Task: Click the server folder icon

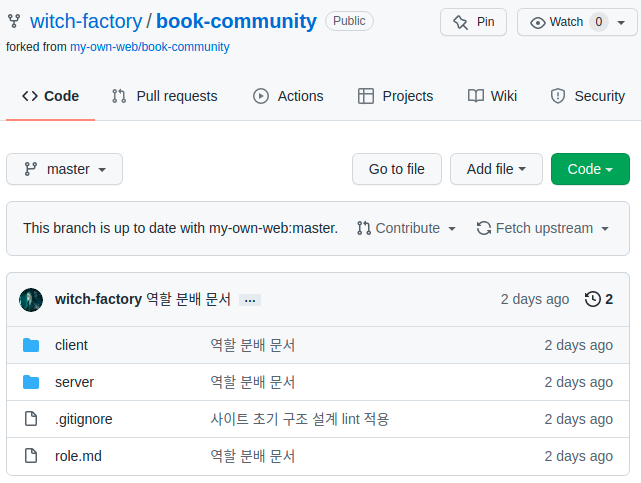Action: tap(31, 382)
